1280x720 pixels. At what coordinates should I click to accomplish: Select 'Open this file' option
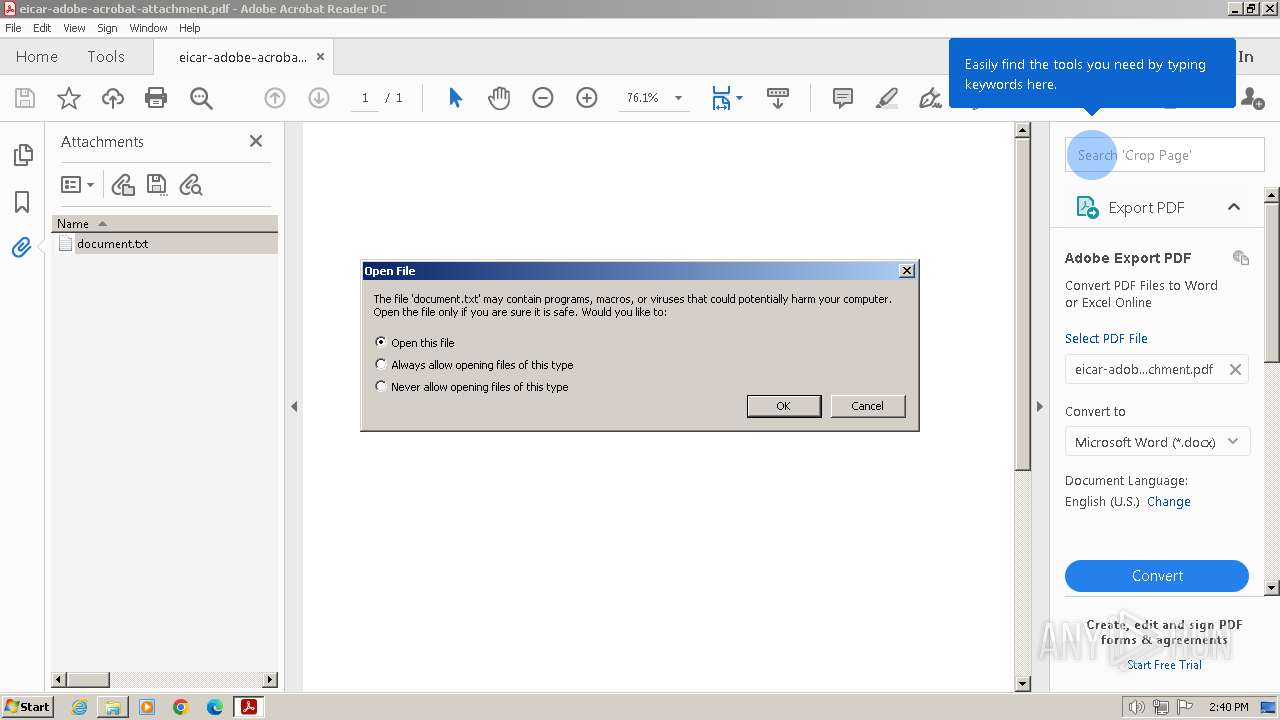(381, 342)
